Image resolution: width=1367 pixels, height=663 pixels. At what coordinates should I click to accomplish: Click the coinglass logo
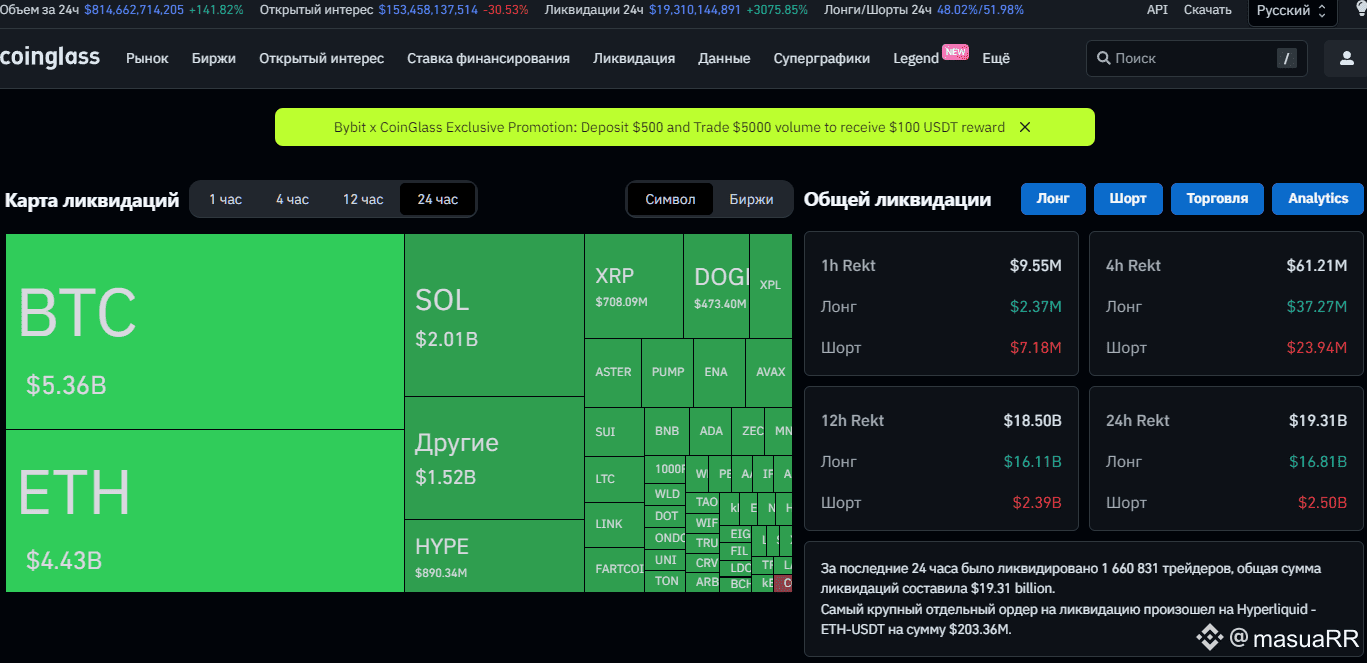click(50, 57)
